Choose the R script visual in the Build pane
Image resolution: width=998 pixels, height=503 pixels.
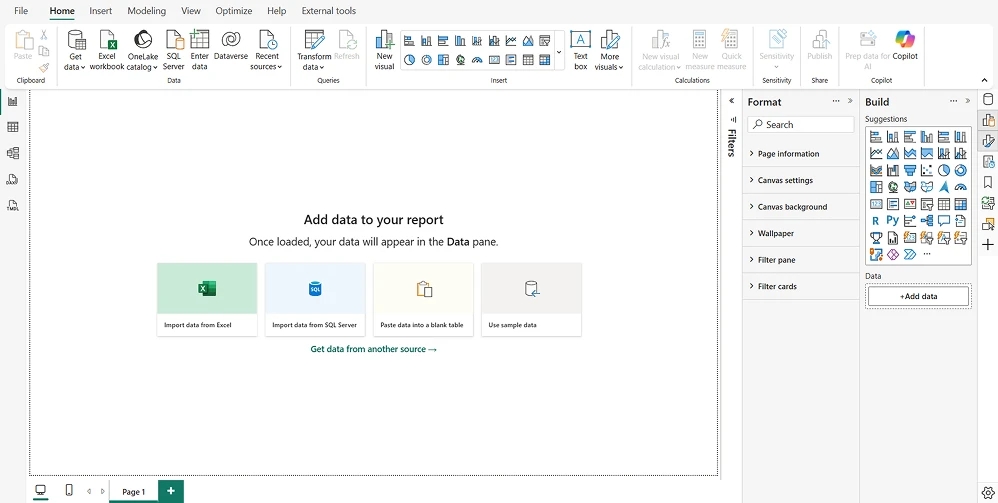(876, 221)
